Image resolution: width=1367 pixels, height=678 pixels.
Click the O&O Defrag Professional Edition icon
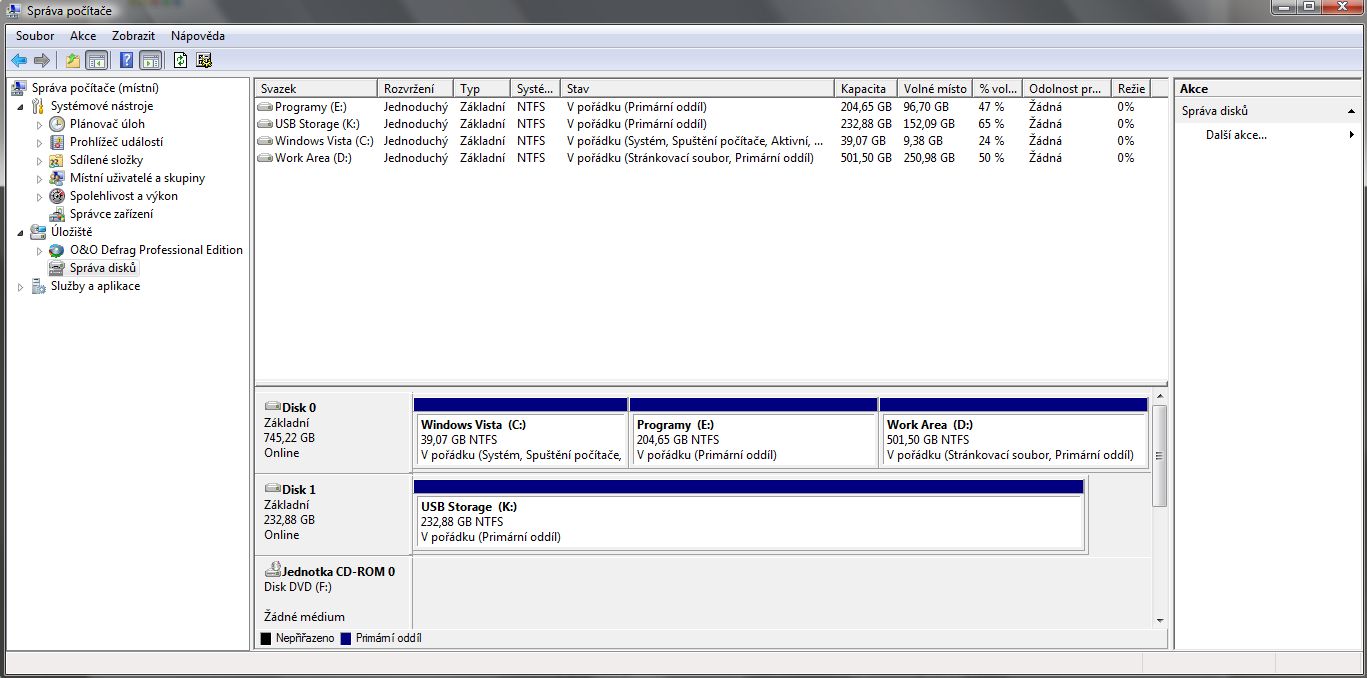tap(57, 250)
